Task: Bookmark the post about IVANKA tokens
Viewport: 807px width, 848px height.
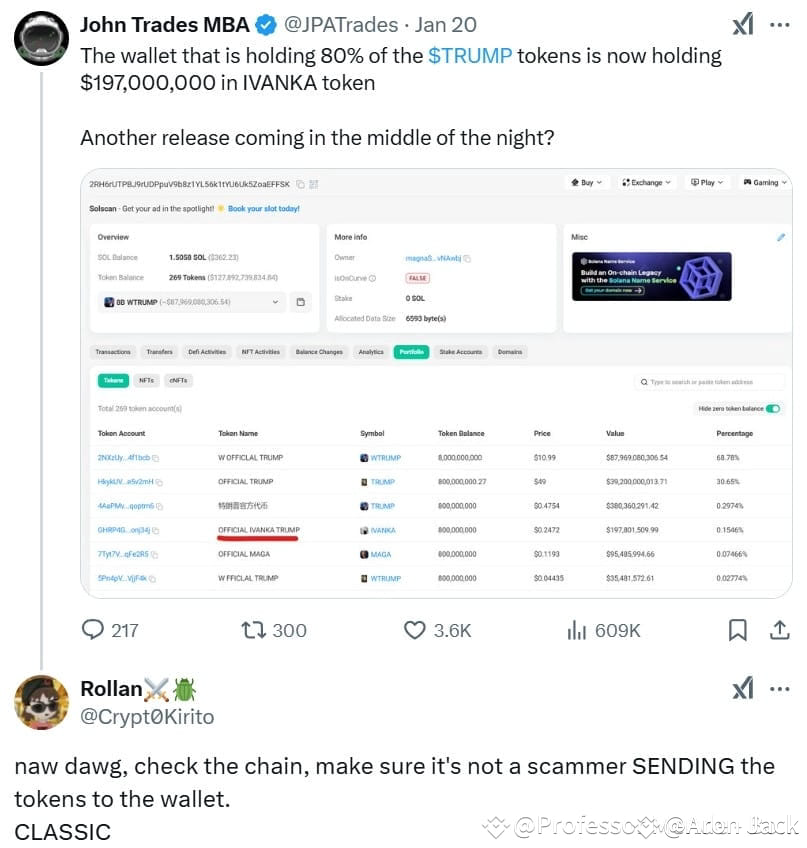Action: coord(738,630)
